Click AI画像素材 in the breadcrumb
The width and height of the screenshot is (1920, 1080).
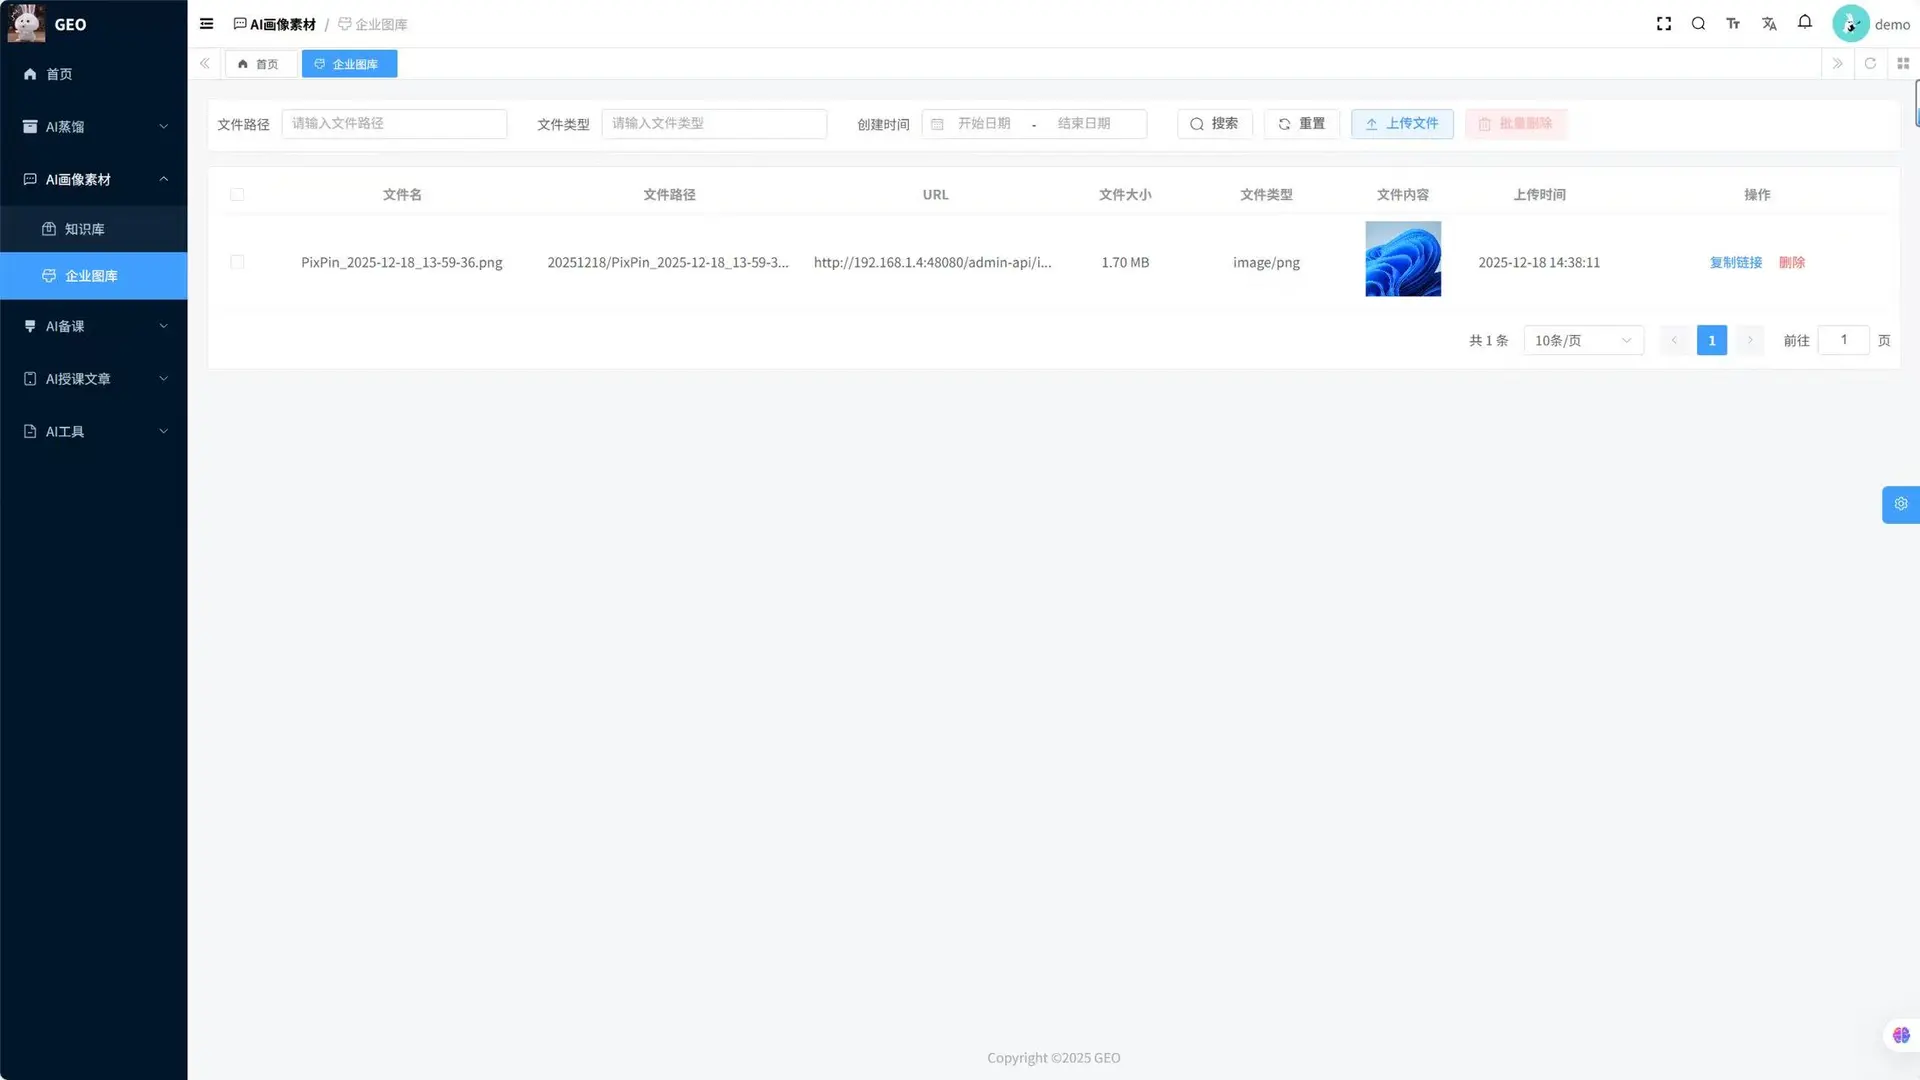tap(274, 24)
